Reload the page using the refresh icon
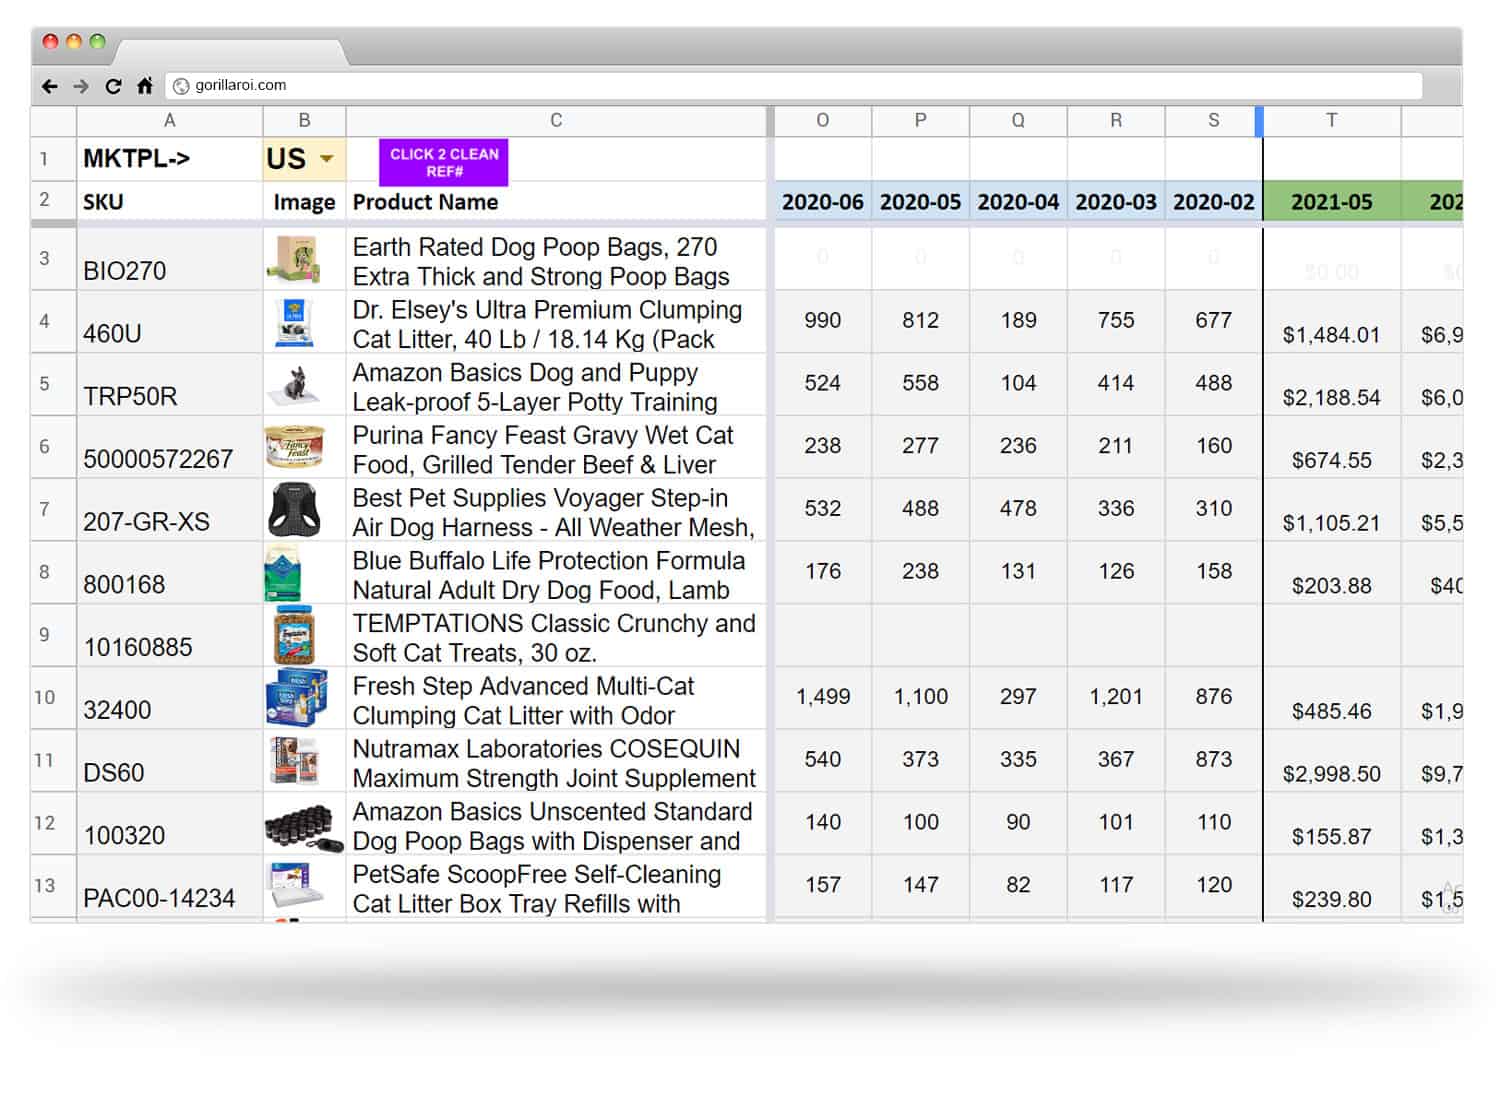 [114, 87]
